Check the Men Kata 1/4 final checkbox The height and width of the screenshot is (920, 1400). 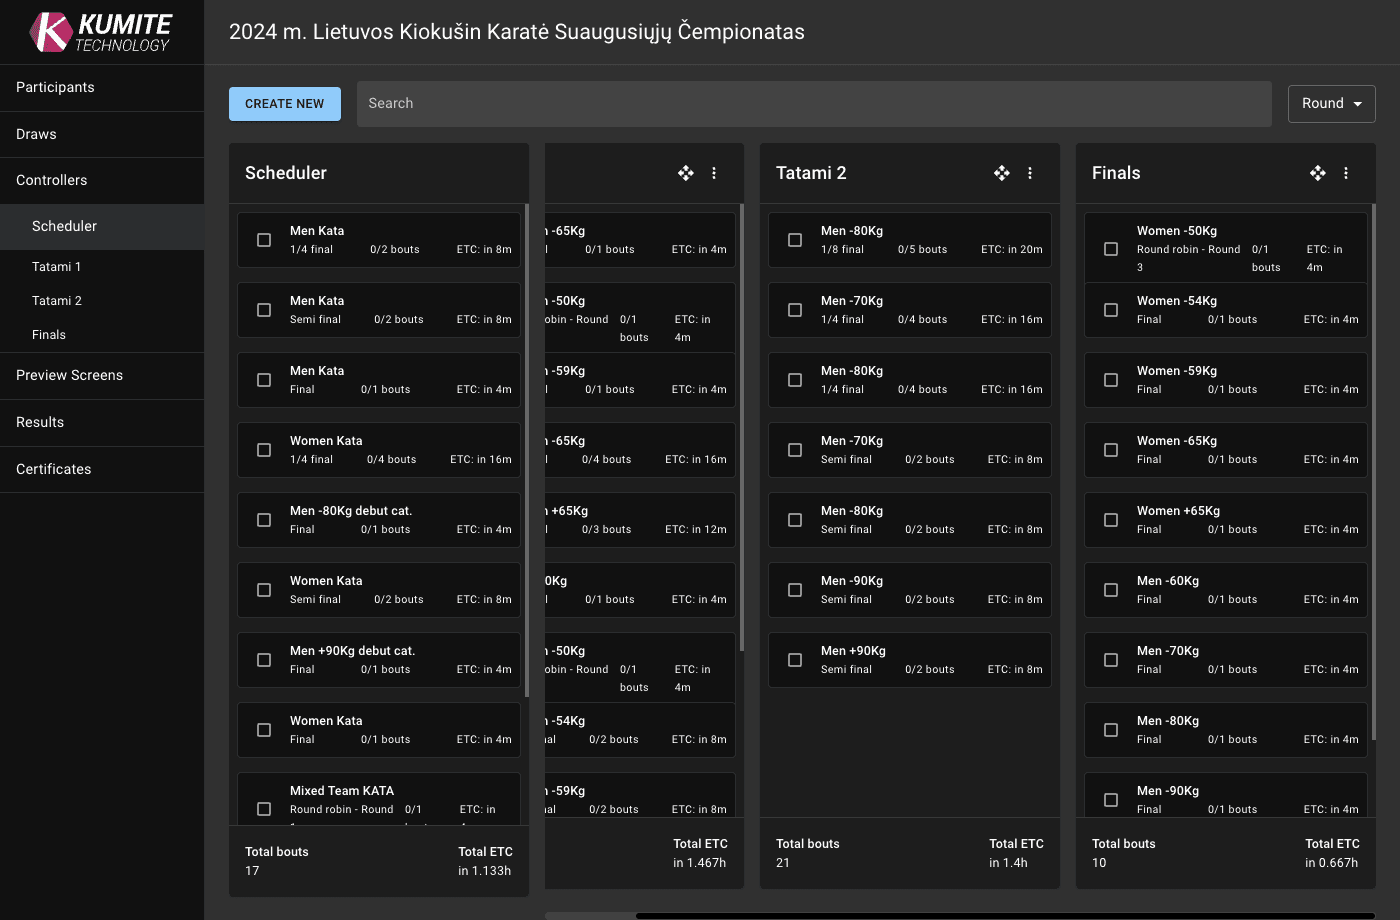[x=264, y=240]
